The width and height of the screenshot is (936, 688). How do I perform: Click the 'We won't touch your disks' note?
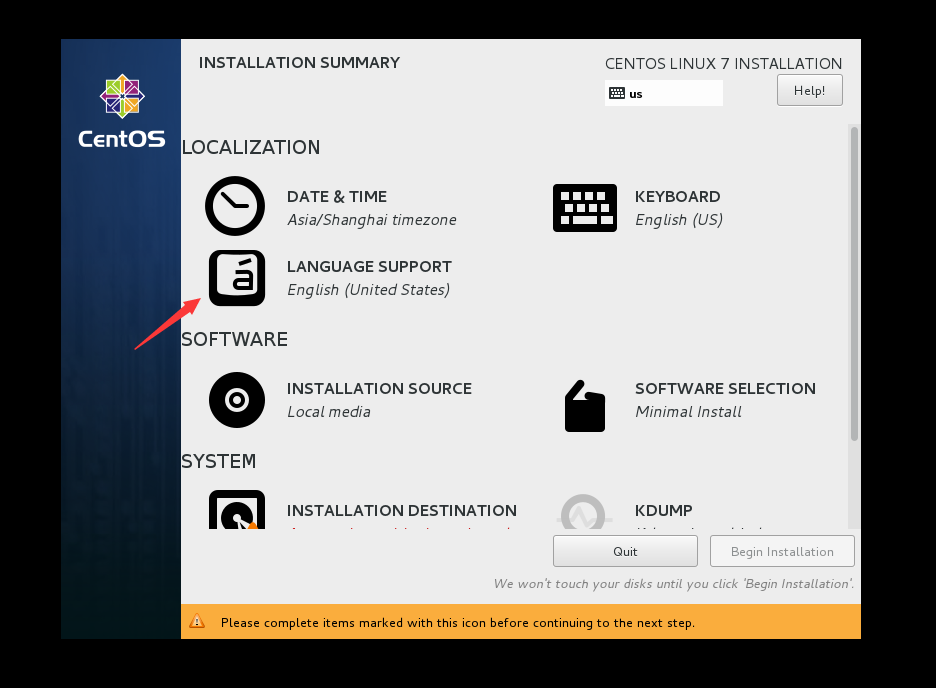673,584
